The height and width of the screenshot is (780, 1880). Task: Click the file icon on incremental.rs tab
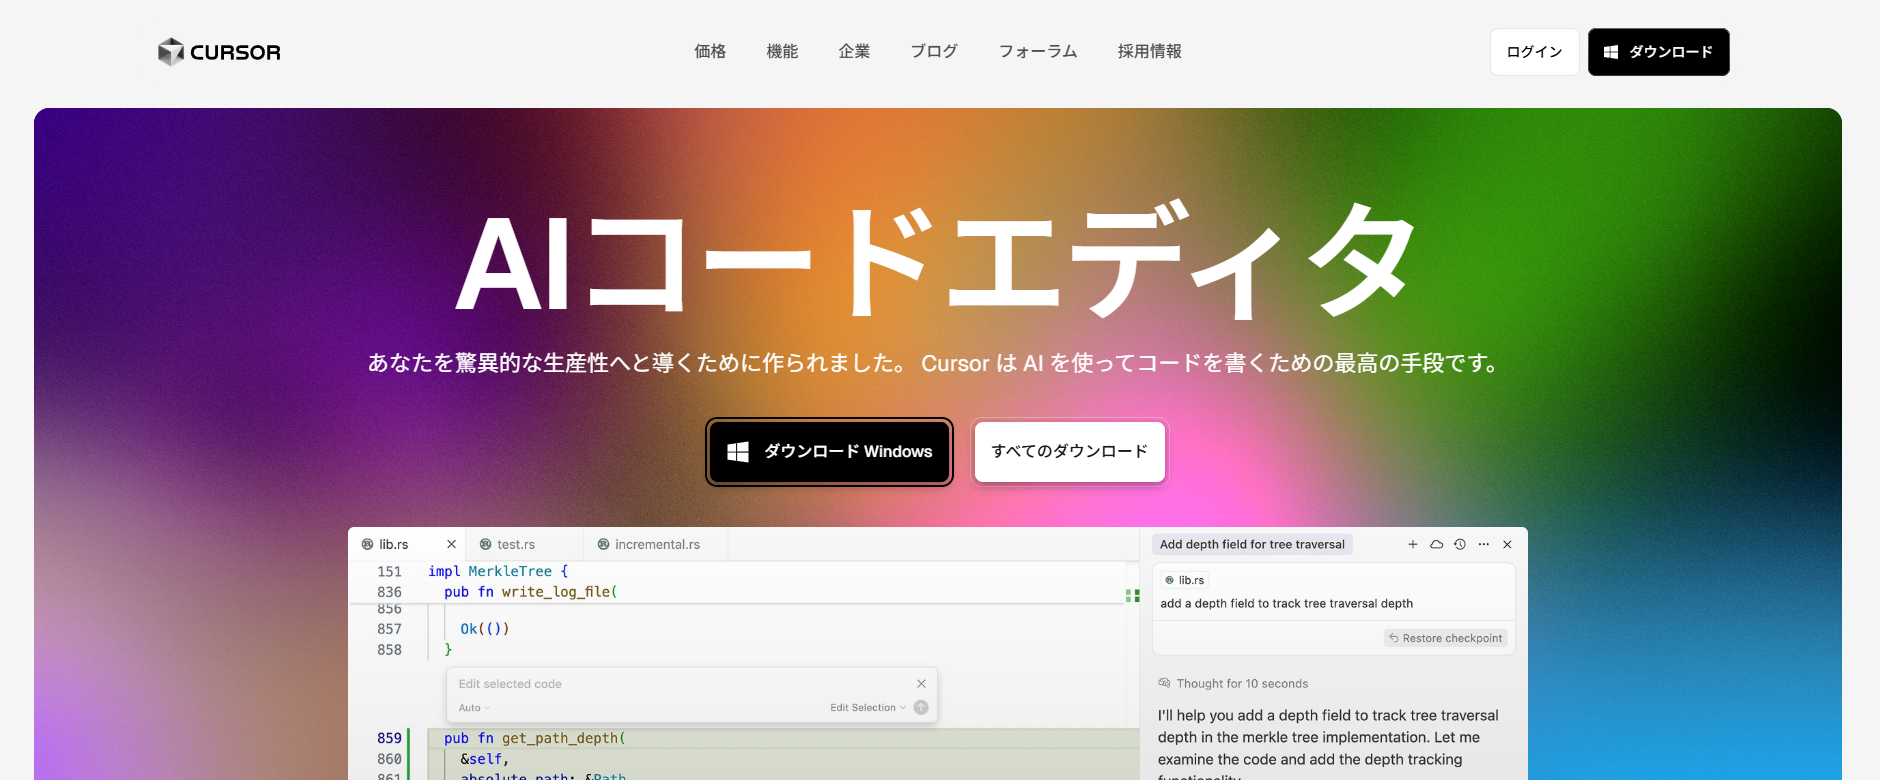pyautogui.click(x=603, y=544)
